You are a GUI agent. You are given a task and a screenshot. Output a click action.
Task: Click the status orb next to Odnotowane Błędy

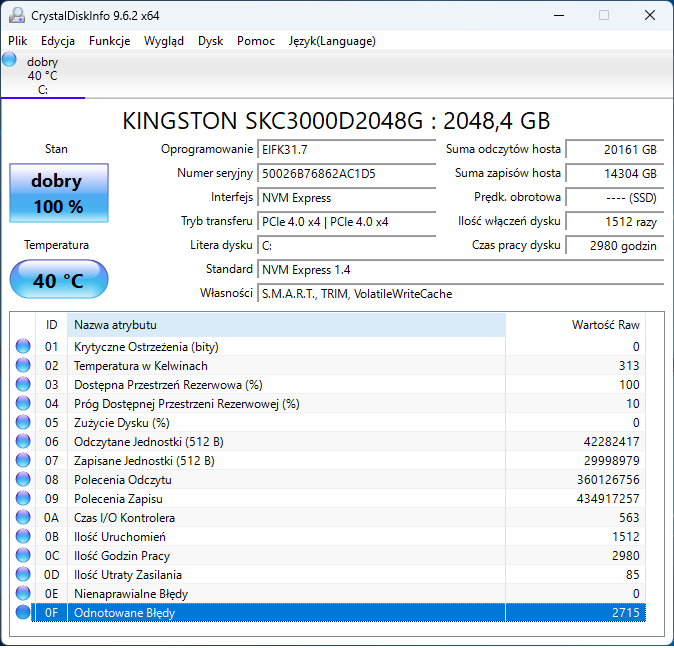click(x=23, y=612)
